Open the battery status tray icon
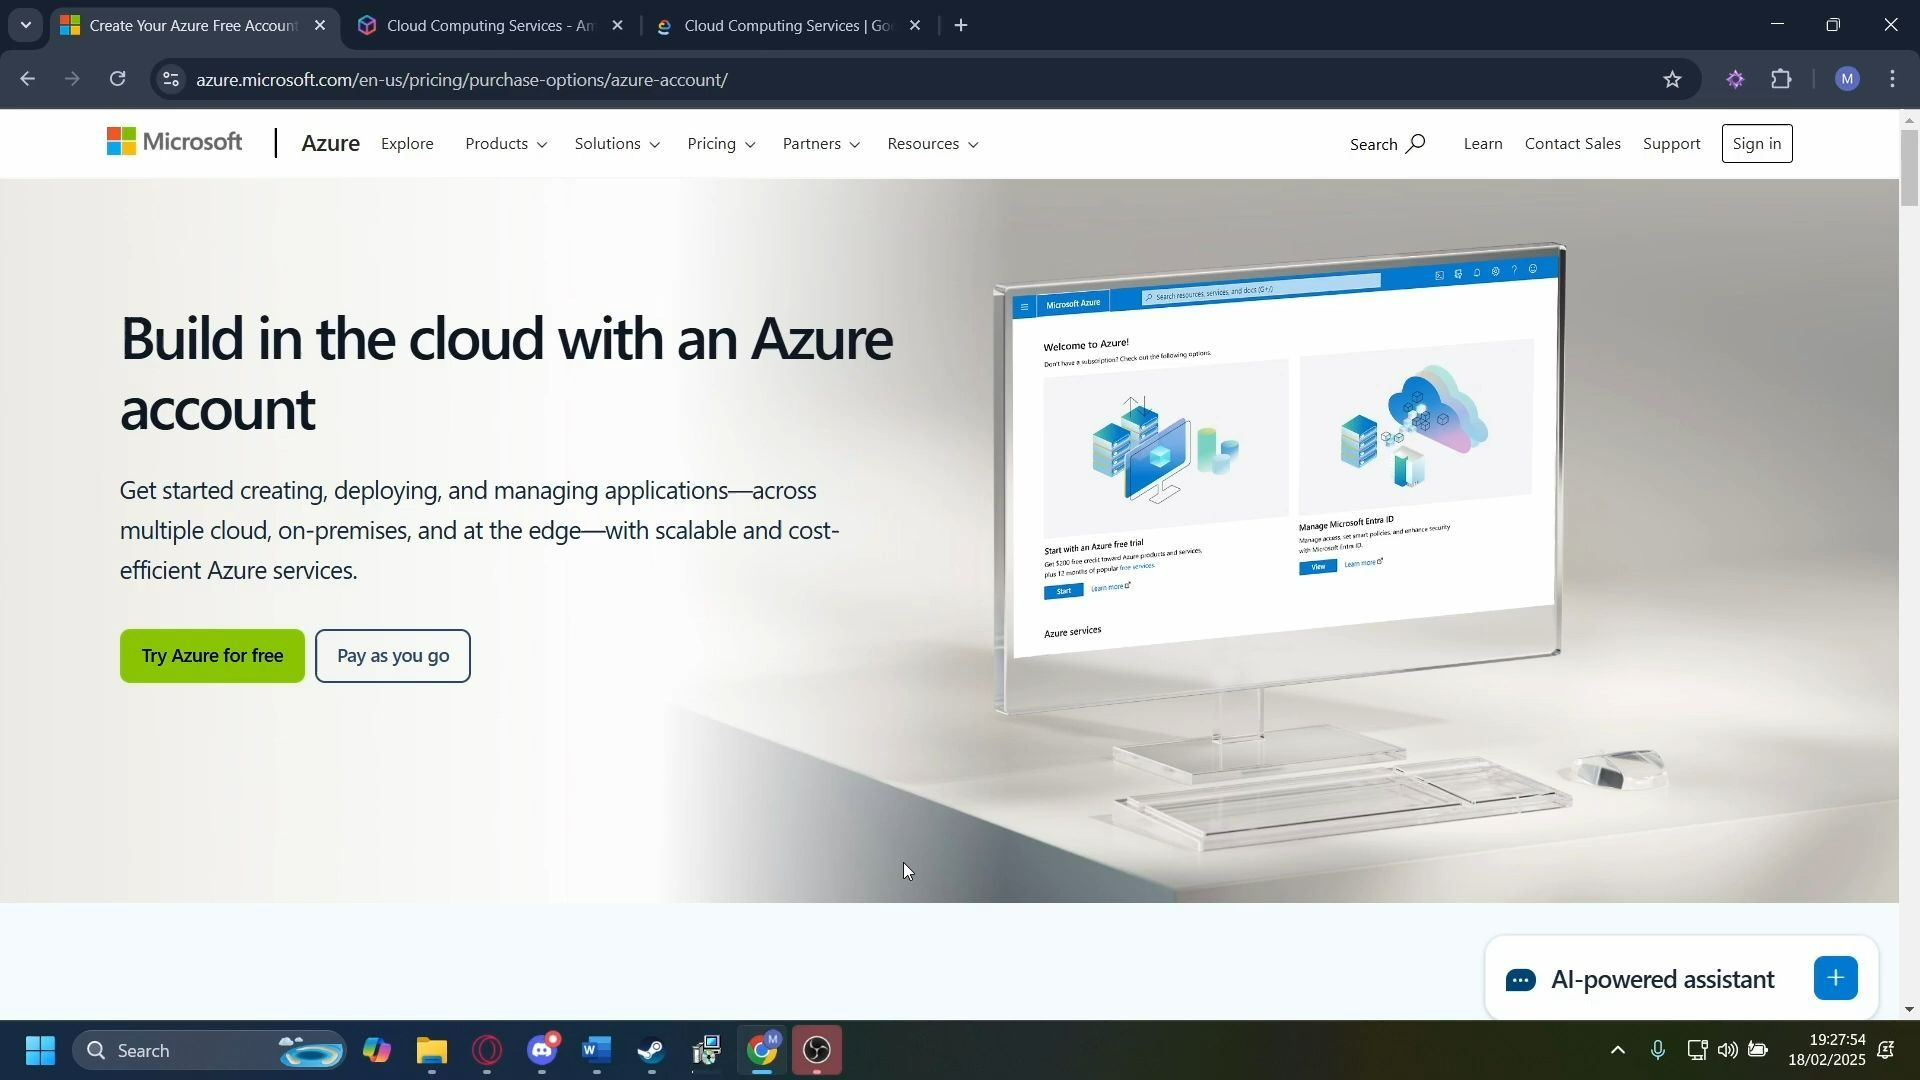The height and width of the screenshot is (1080, 1920). click(1758, 1051)
